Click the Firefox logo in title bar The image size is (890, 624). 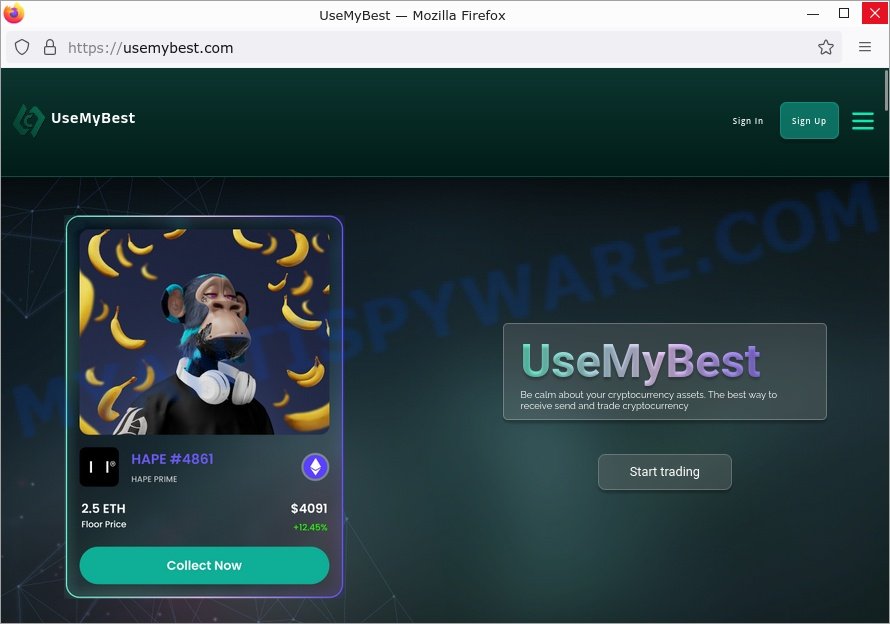[x=14, y=14]
